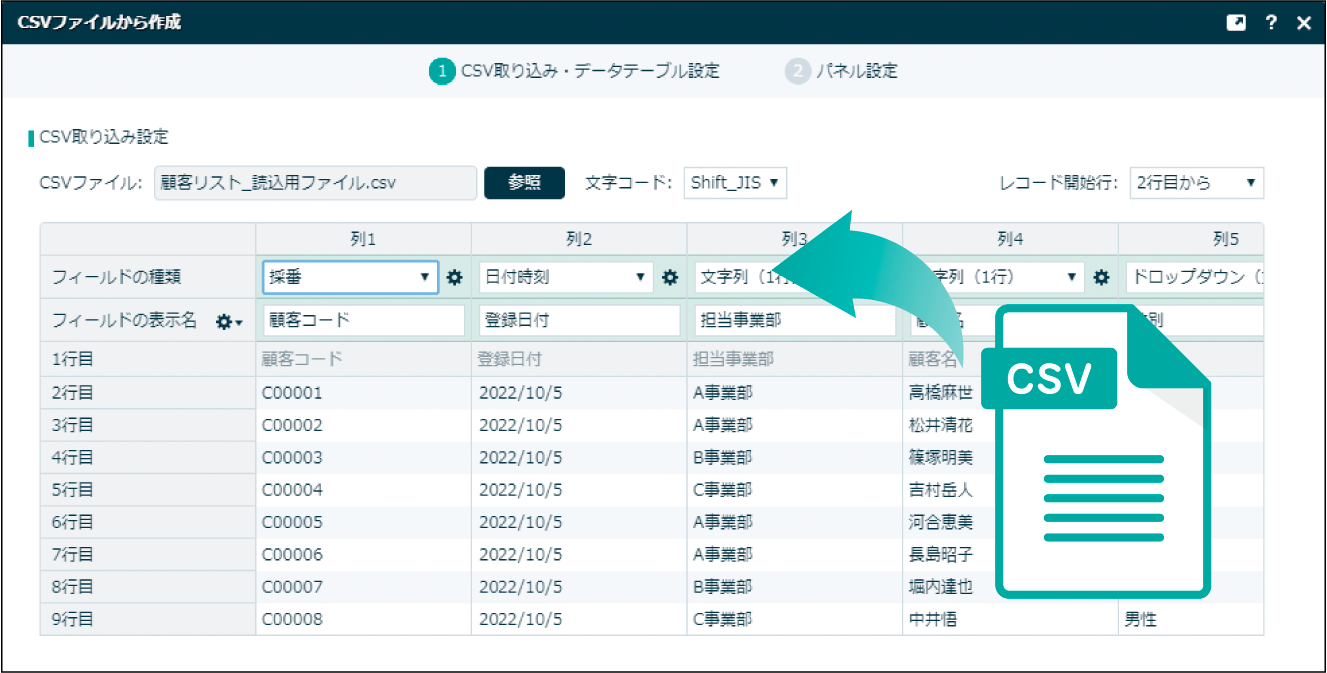Open the レコード開始行 dropdown

coord(1196,183)
